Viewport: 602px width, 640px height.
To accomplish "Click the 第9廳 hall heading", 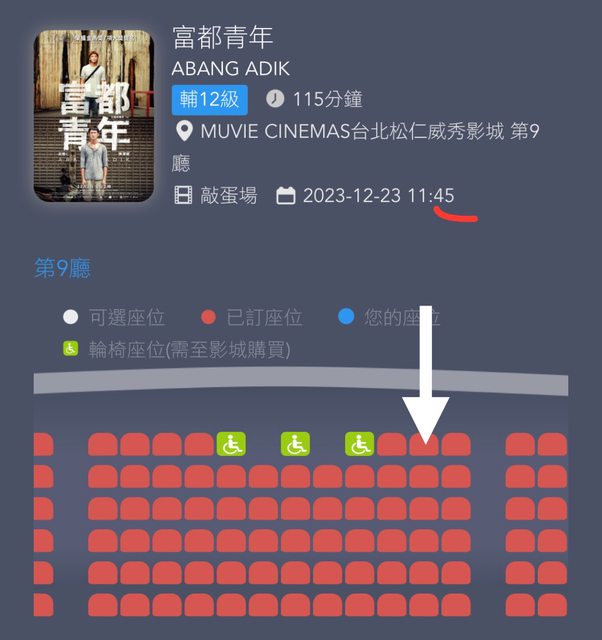I will [x=62, y=268].
